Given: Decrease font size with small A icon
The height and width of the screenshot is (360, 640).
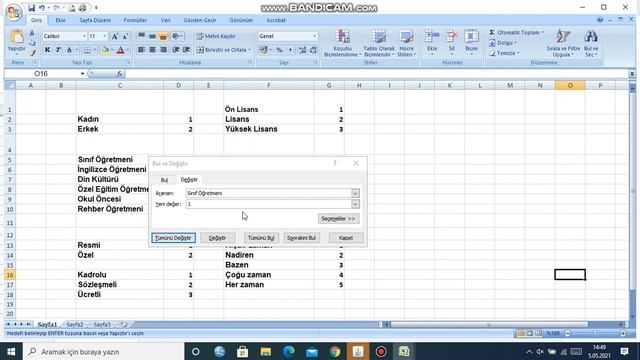Looking at the screenshot, I should point(125,36).
